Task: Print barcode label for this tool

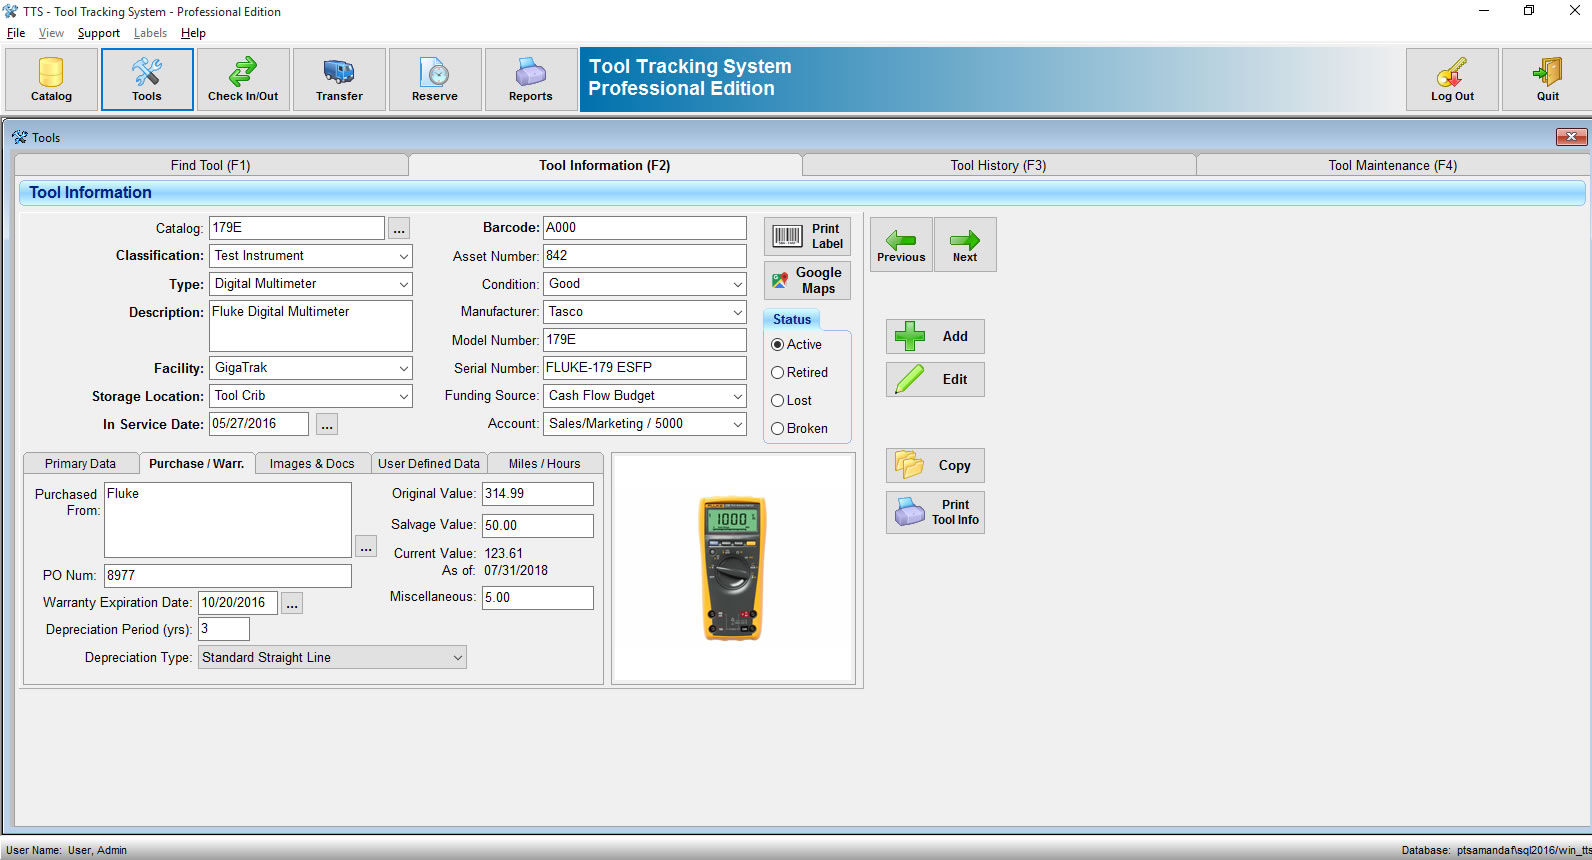Action: pos(808,237)
